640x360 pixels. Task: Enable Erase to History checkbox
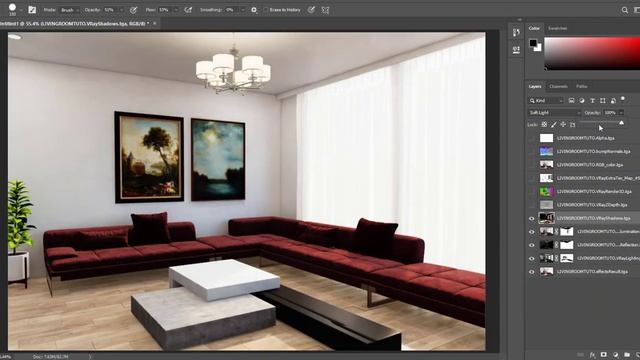point(266,10)
